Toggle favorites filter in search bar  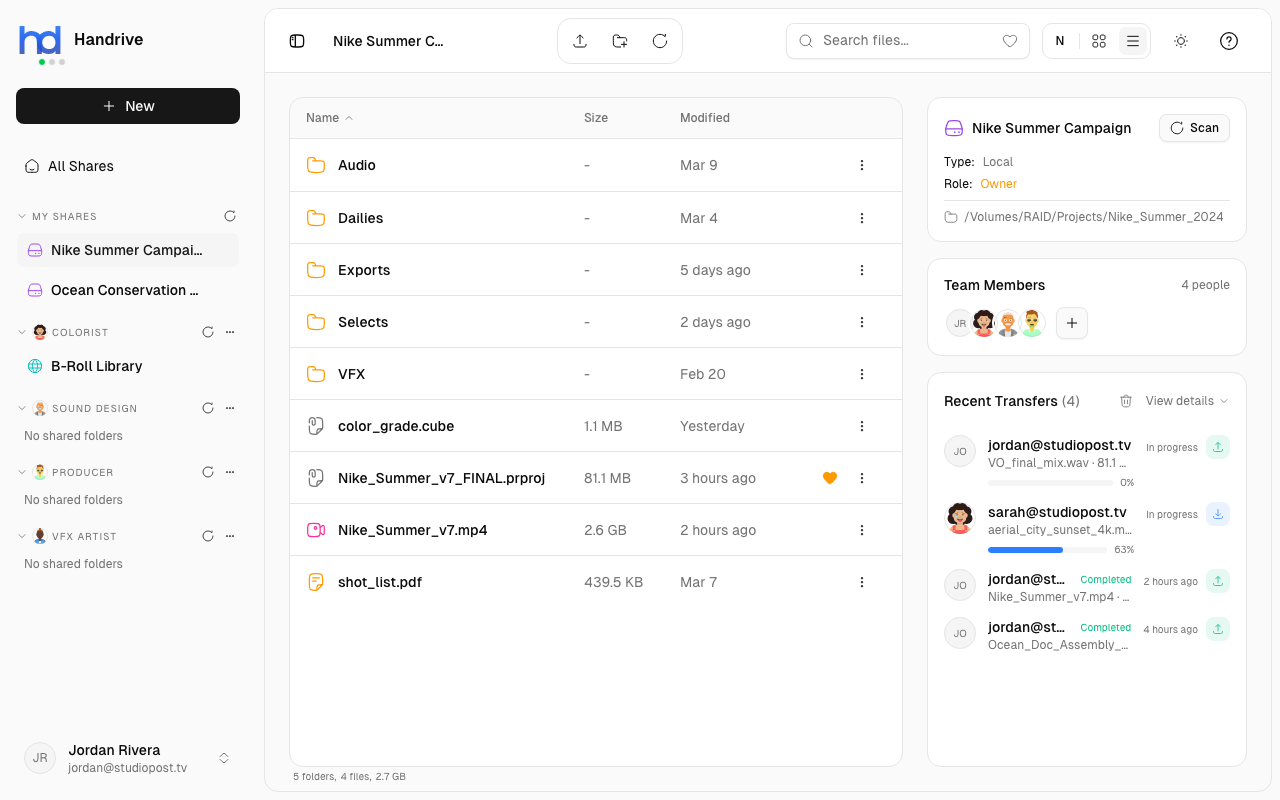coord(1010,41)
